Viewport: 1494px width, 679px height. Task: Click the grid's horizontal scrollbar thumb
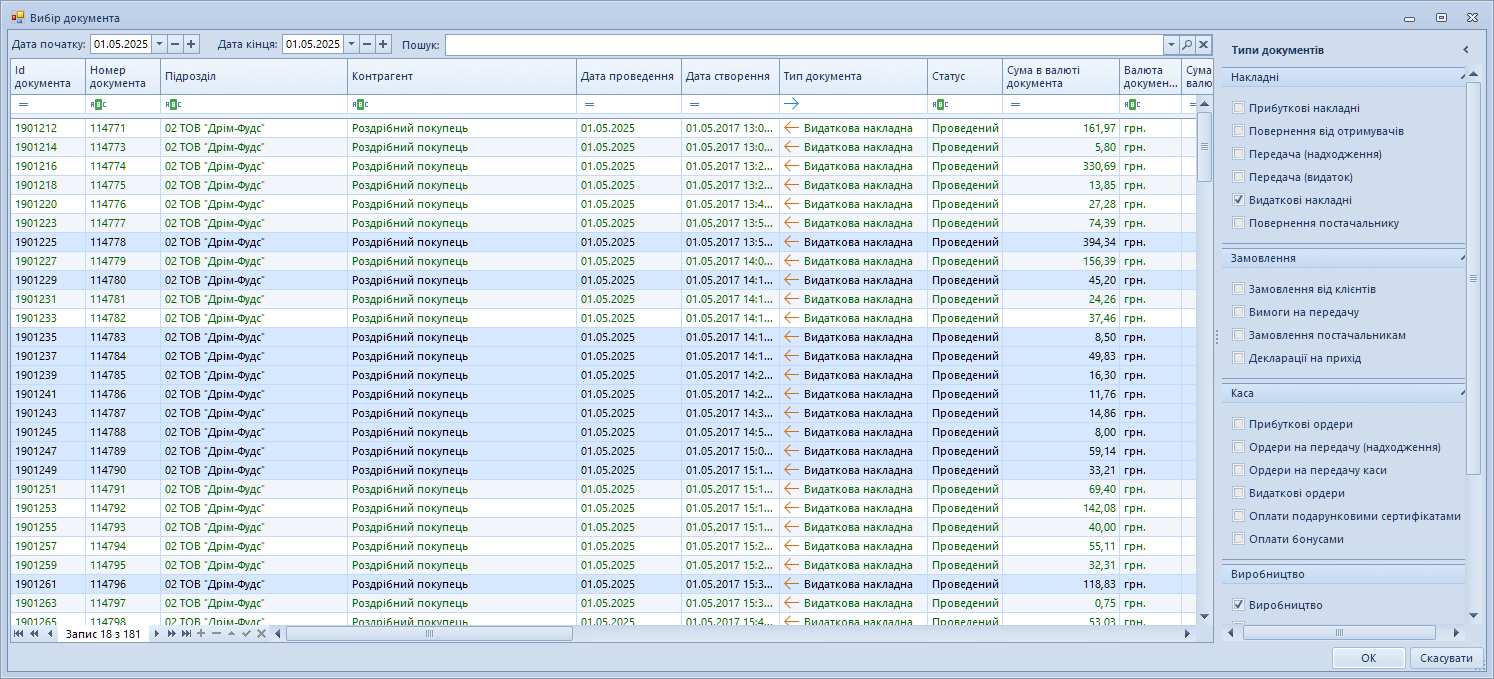click(x=429, y=634)
